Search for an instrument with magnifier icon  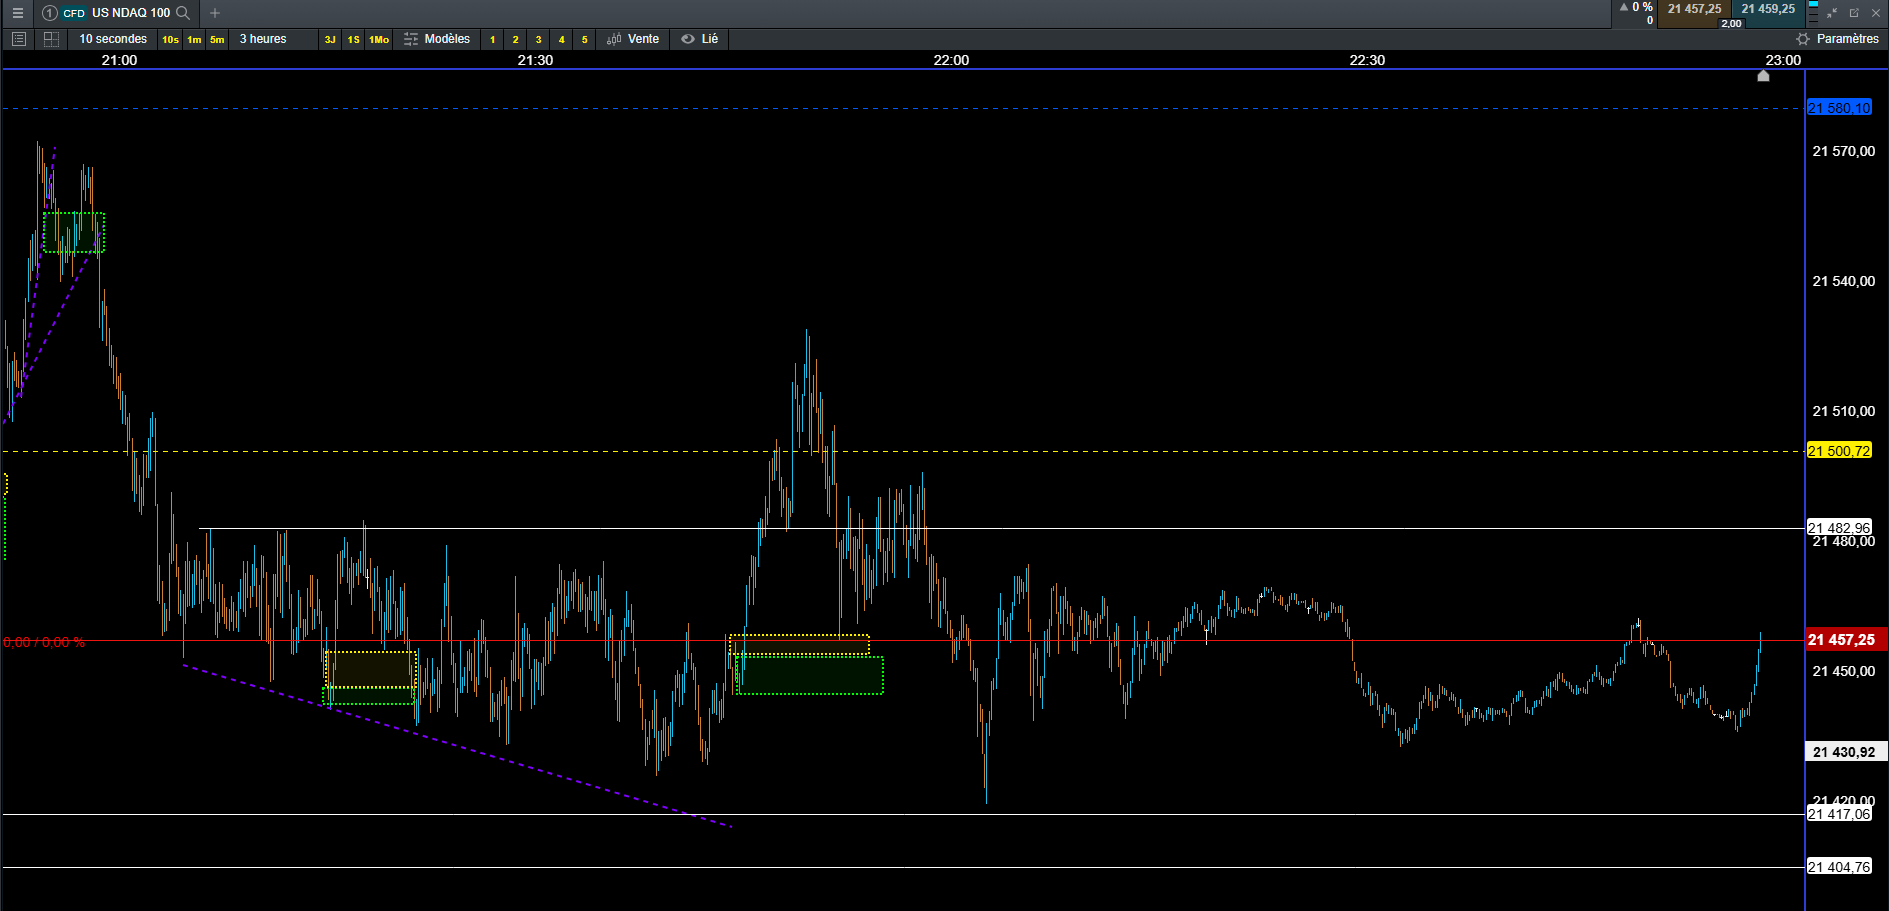pyautogui.click(x=183, y=13)
